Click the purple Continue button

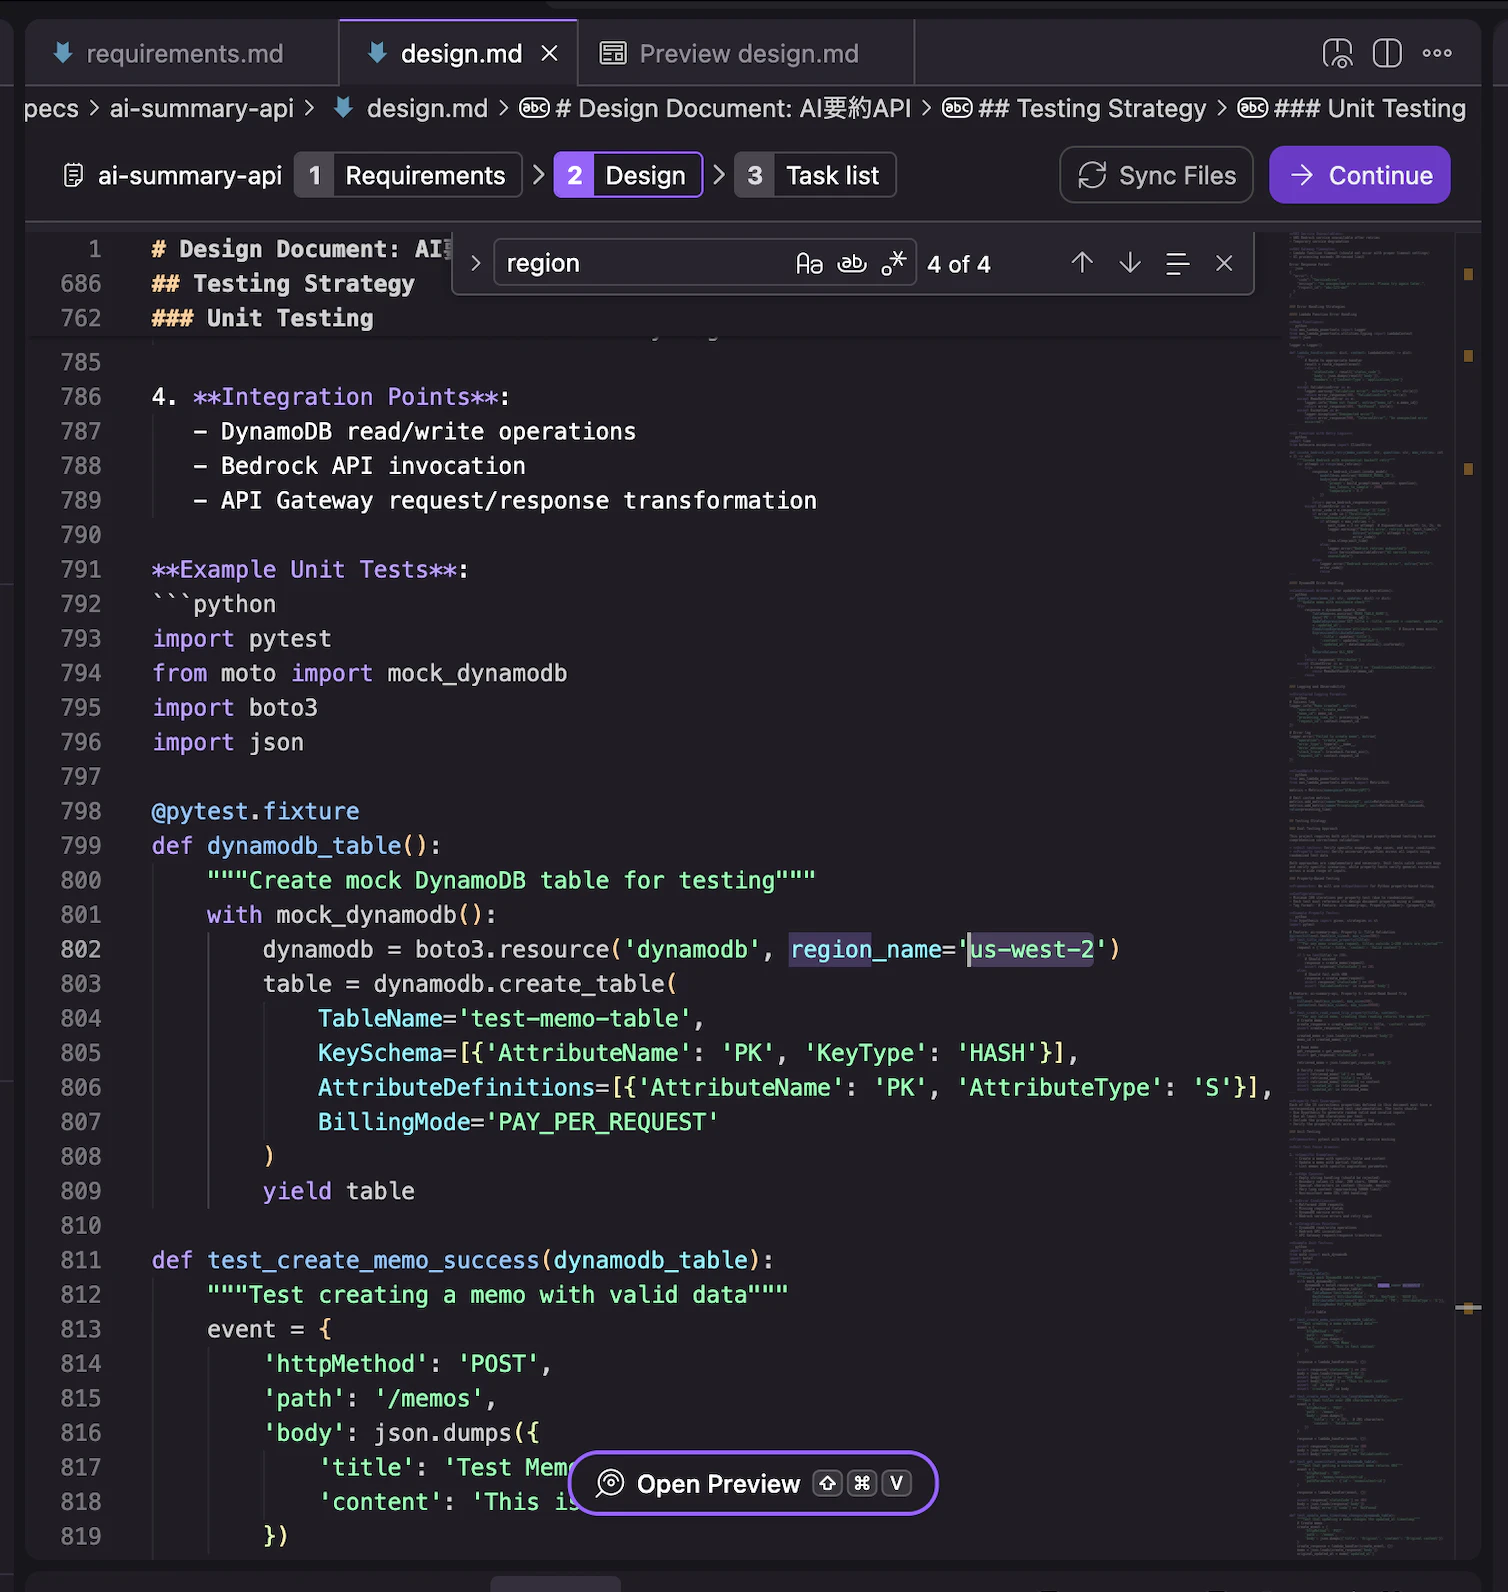click(x=1360, y=175)
